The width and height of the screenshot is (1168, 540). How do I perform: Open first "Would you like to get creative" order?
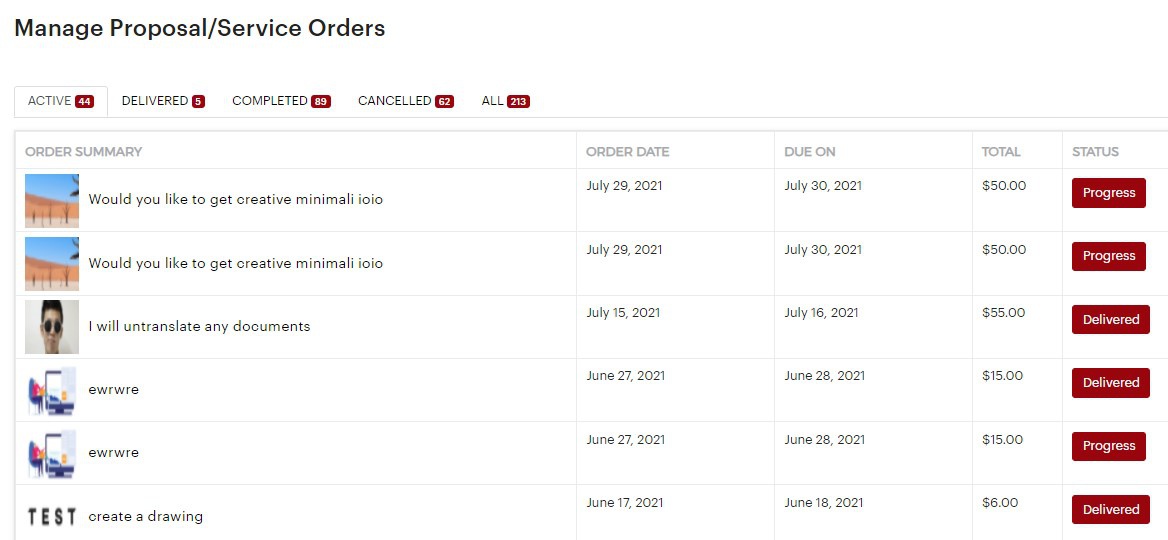click(235, 199)
